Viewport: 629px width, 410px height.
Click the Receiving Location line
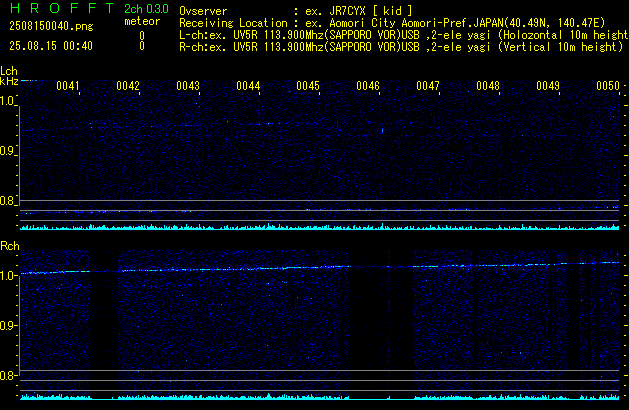pyautogui.click(x=392, y=23)
